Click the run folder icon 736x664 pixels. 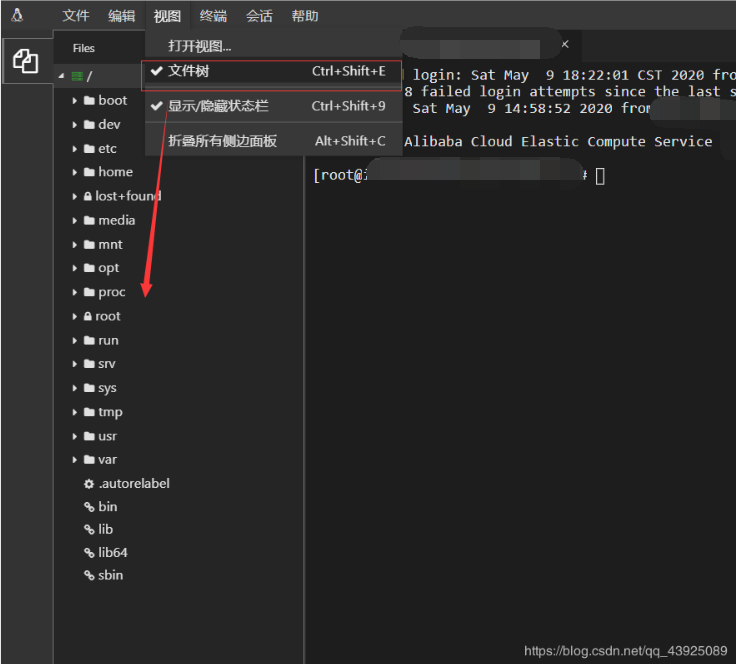coord(89,341)
